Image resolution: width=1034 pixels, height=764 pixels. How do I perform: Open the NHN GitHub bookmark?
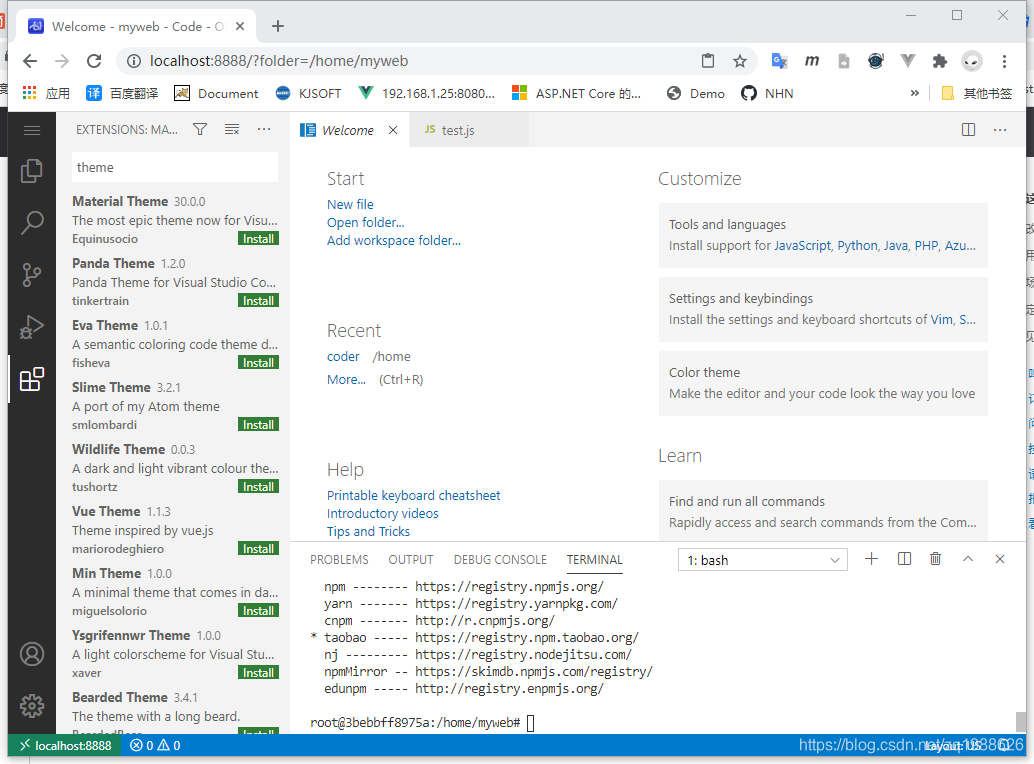(767, 94)
